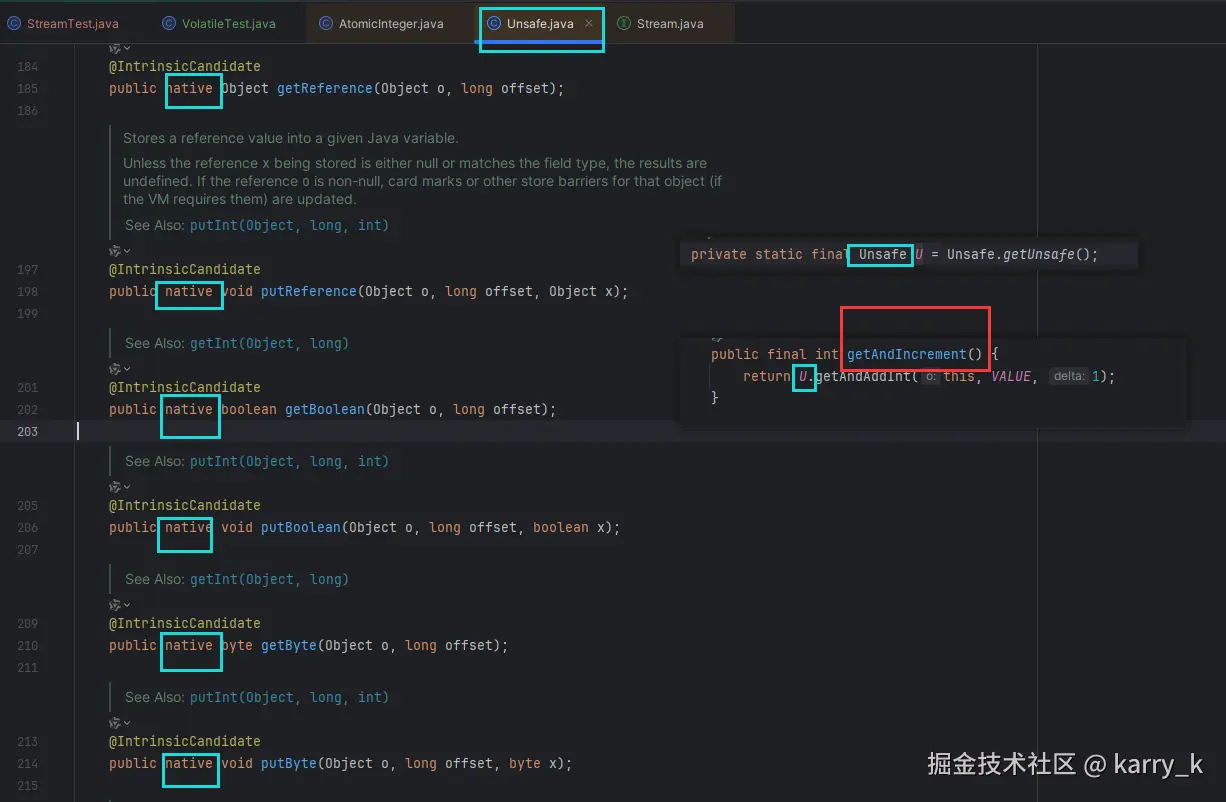Click the class icon on AtomicInteger.java tab
1226x802 pixels.
[x=326, y=24]
